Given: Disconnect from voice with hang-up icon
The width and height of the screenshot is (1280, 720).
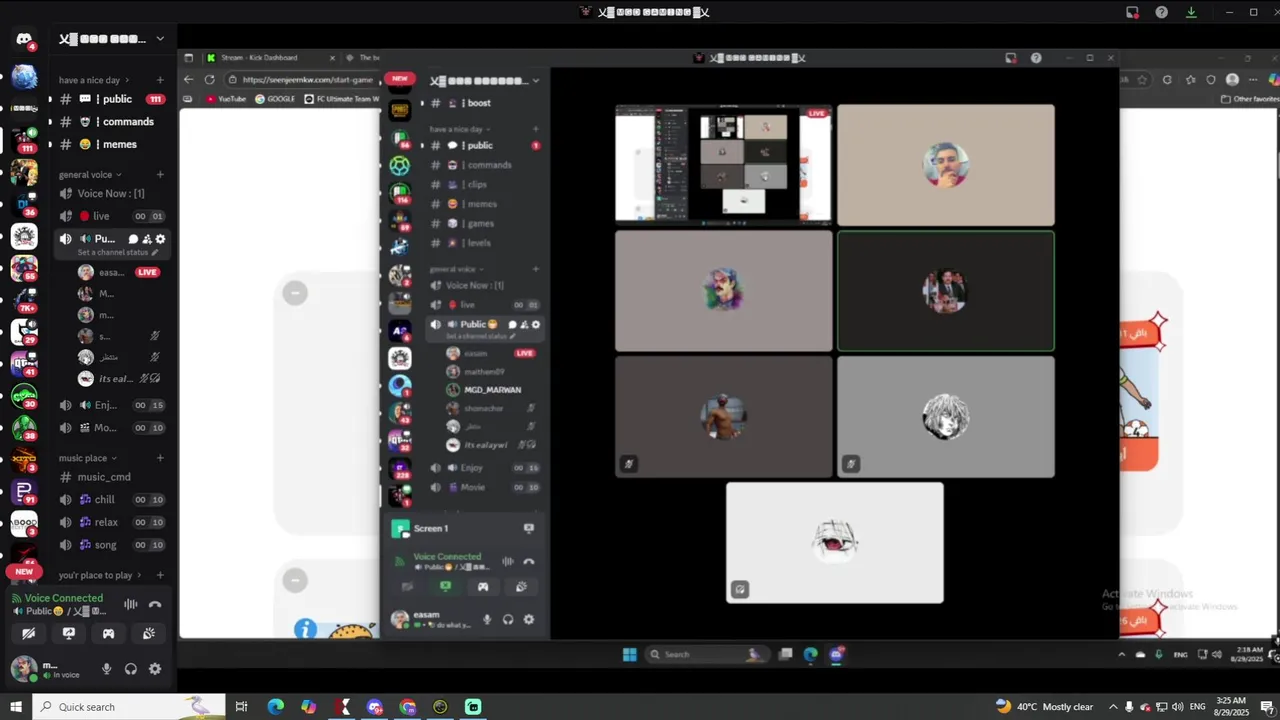Looking at the screenshot, I should coord(155,604).
